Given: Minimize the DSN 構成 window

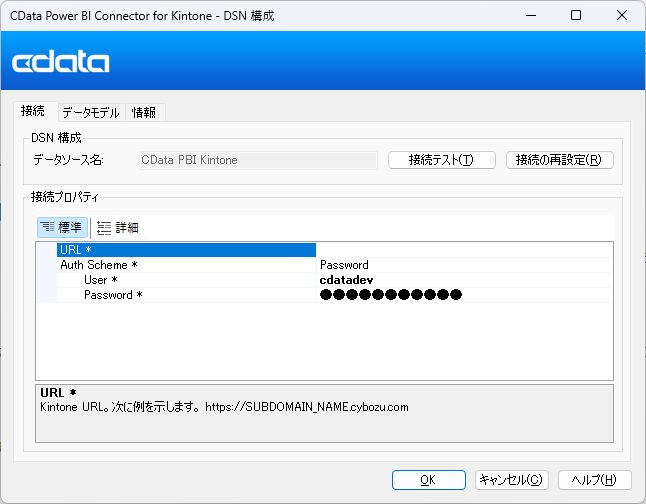Looking at the screenshot, I should (x=531, y=16).
